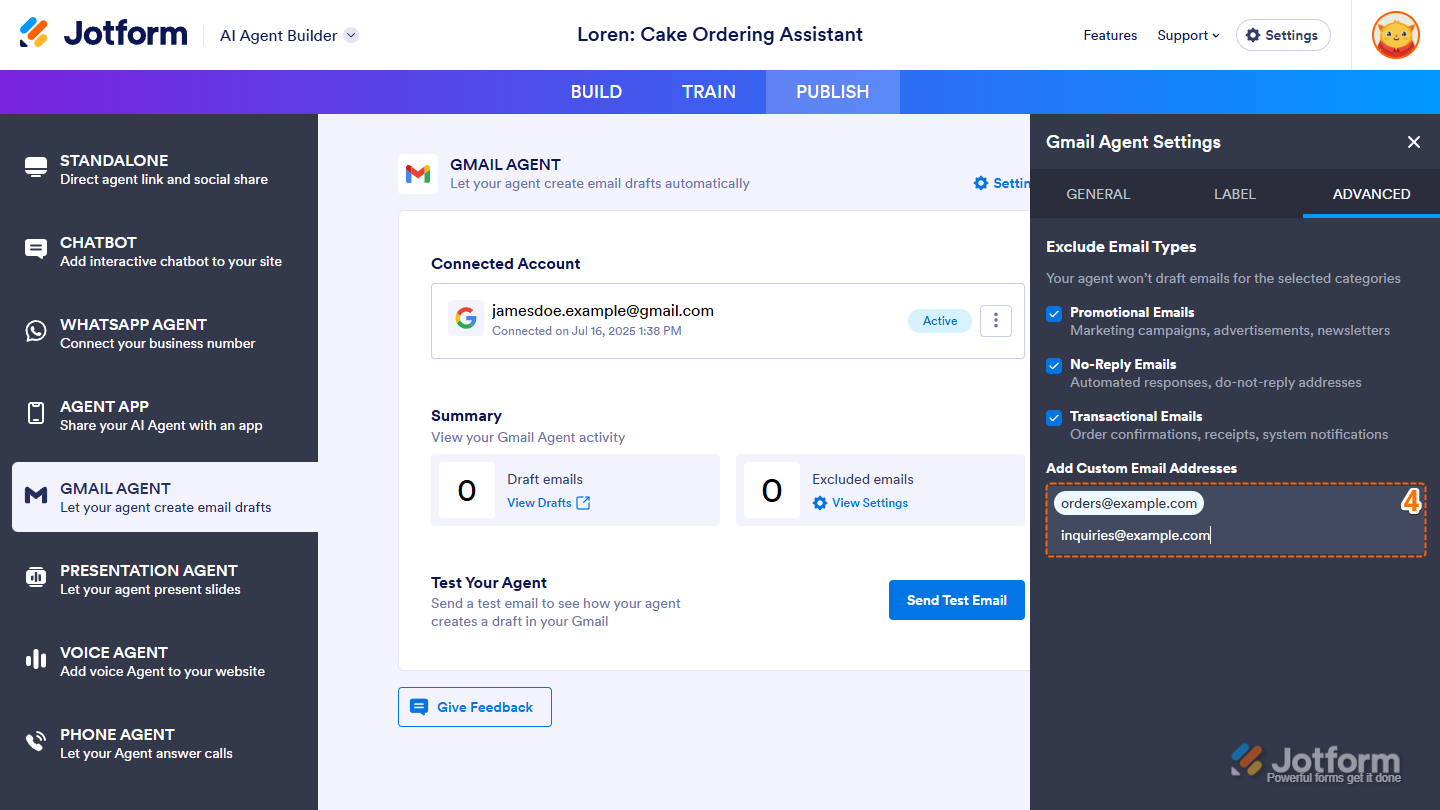Viewport: 1440px width, 810px height.
Task: Click the gear icon beside View Settings
Action: pos(820,503)
